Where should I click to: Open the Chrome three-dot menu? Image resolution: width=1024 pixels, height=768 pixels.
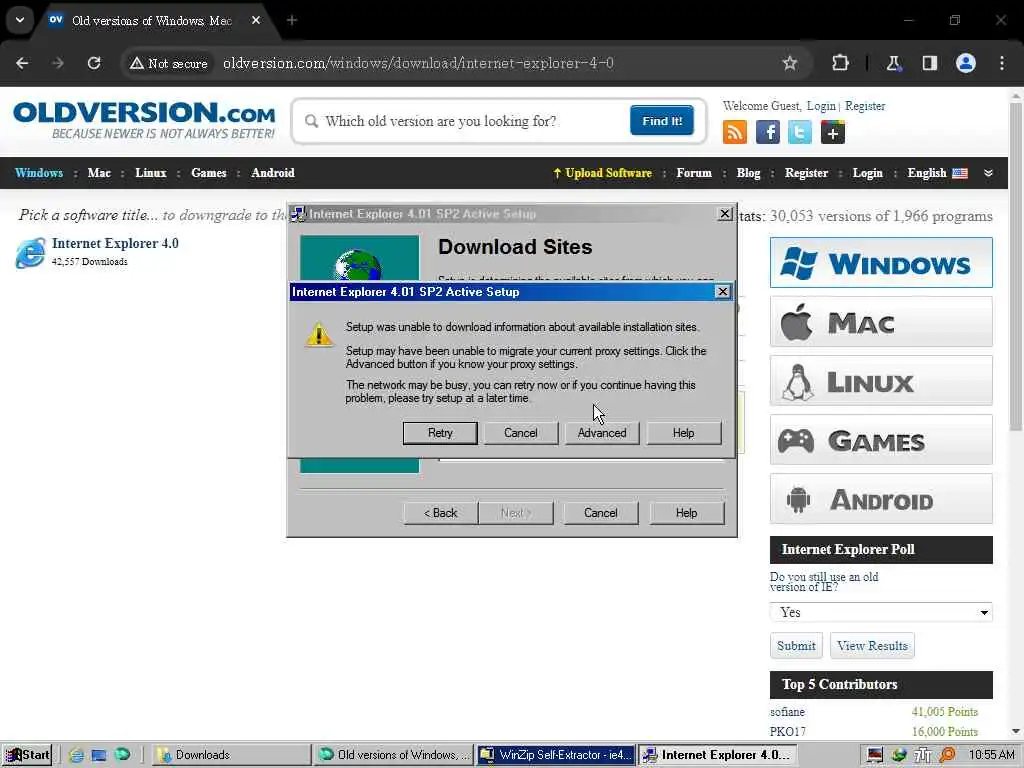1002,63
